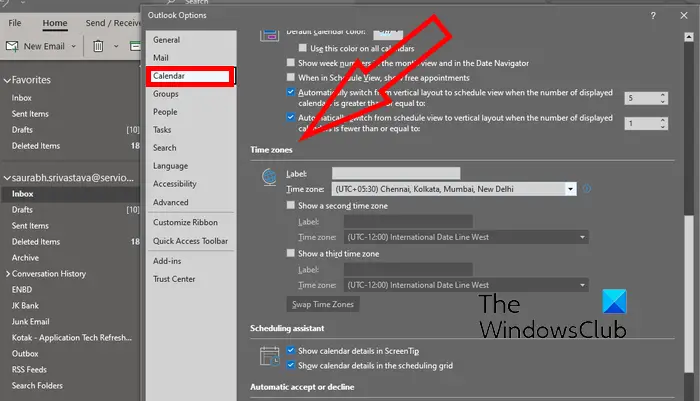This screenshot has height=401, width=700.
Task: Open the New Email dropdown arrow
Action: click(x=74, y=46)
